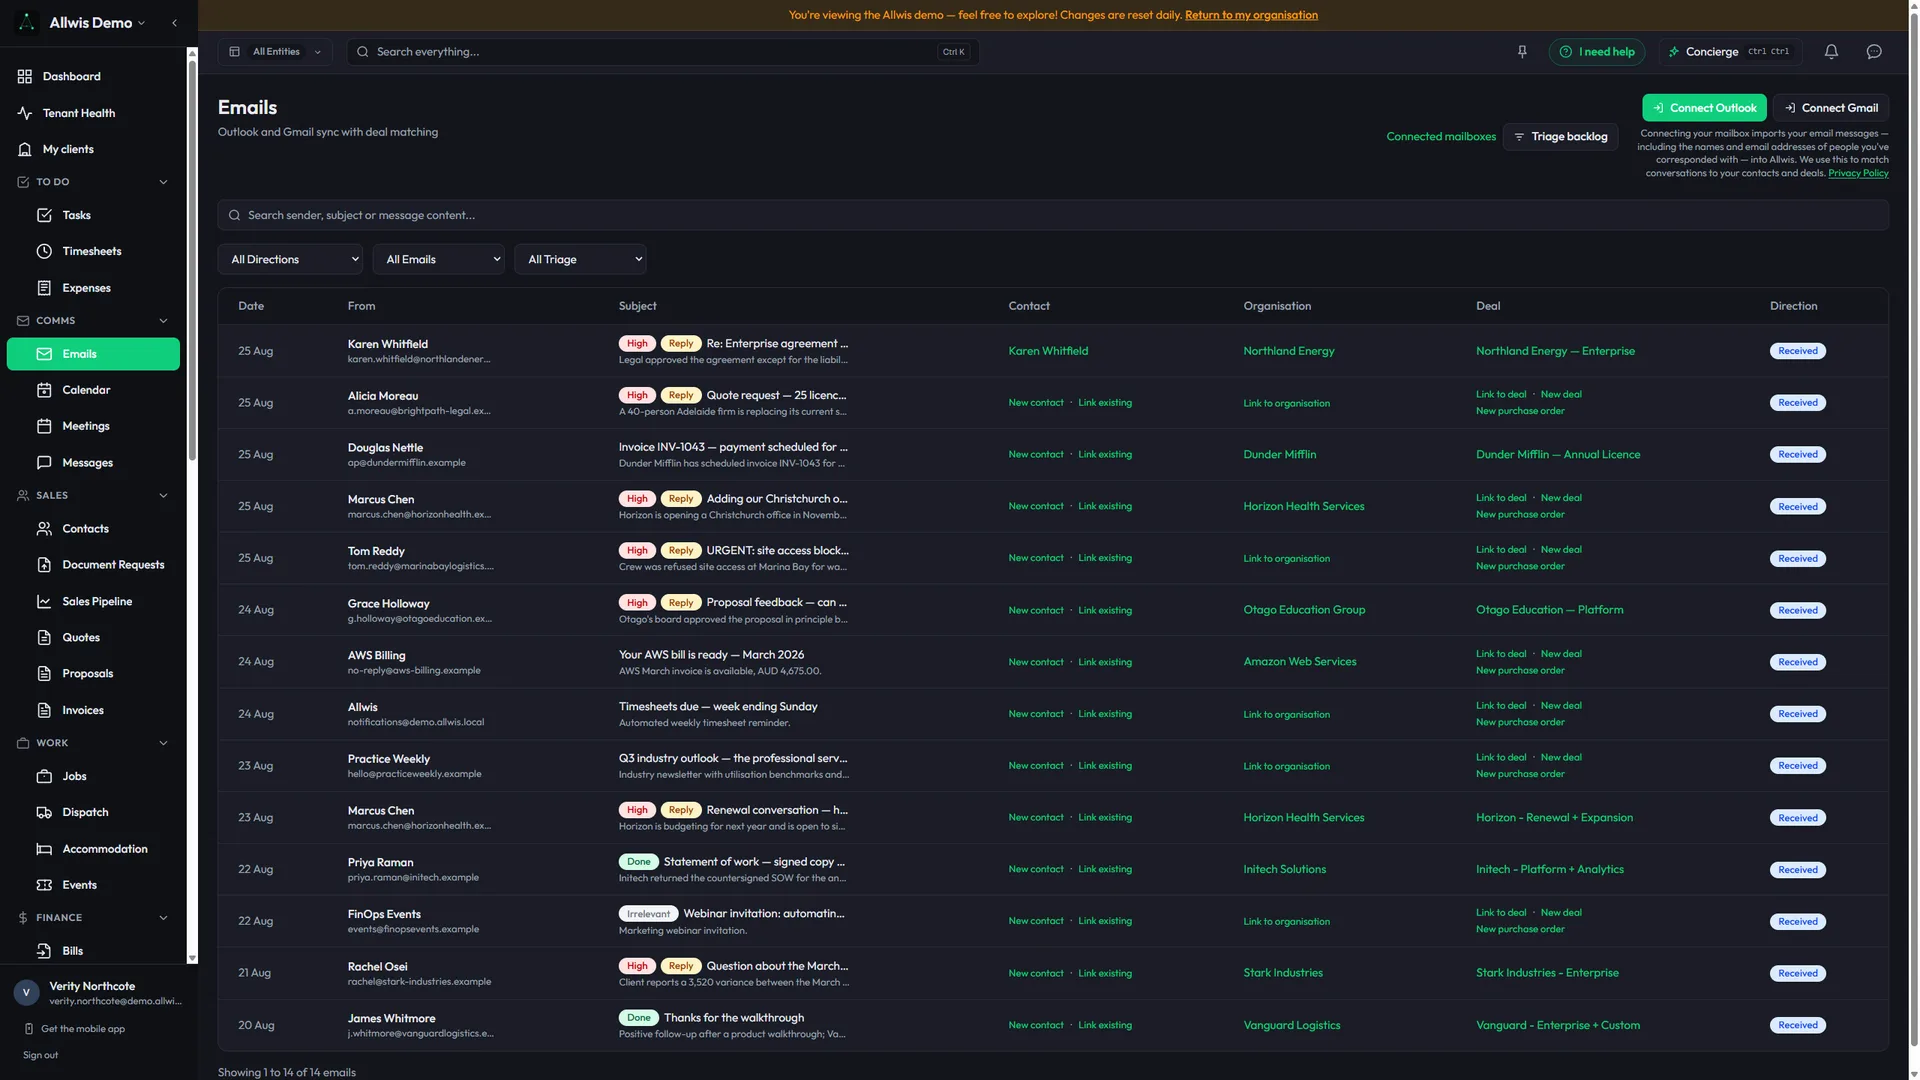Image resolution: width=1920 pixels, height=1080 pixels.
Task: Click the Search everything field
Action: (x=662, y=52)
